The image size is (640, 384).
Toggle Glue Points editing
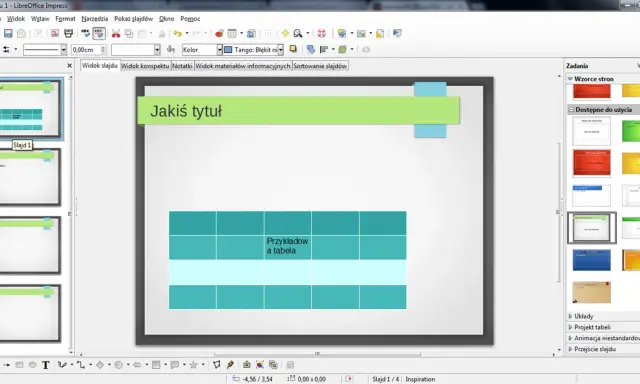click(230, 365)
